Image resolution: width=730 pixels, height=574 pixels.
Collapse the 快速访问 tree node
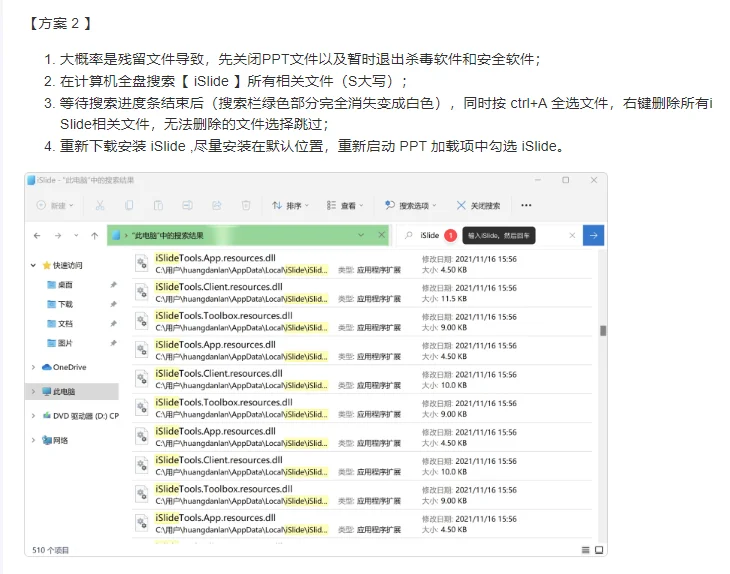34,265
